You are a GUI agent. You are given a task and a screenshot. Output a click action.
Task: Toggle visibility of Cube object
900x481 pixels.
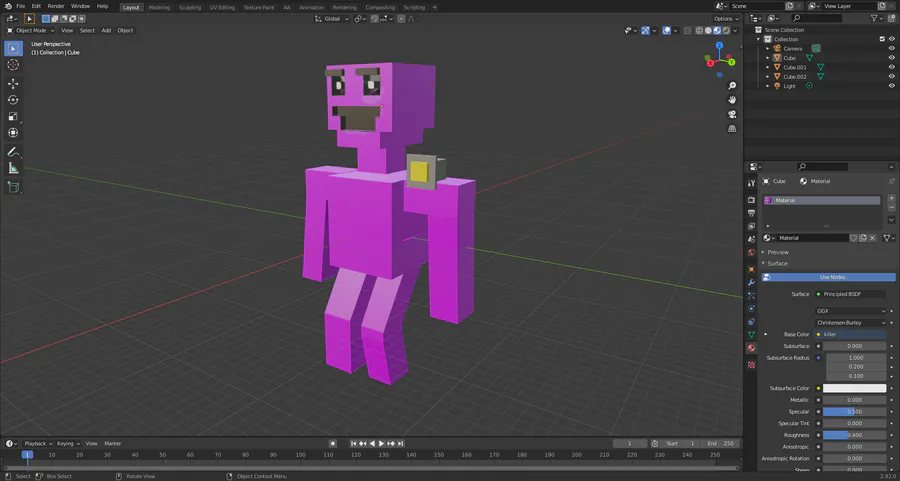pos(891,58)
